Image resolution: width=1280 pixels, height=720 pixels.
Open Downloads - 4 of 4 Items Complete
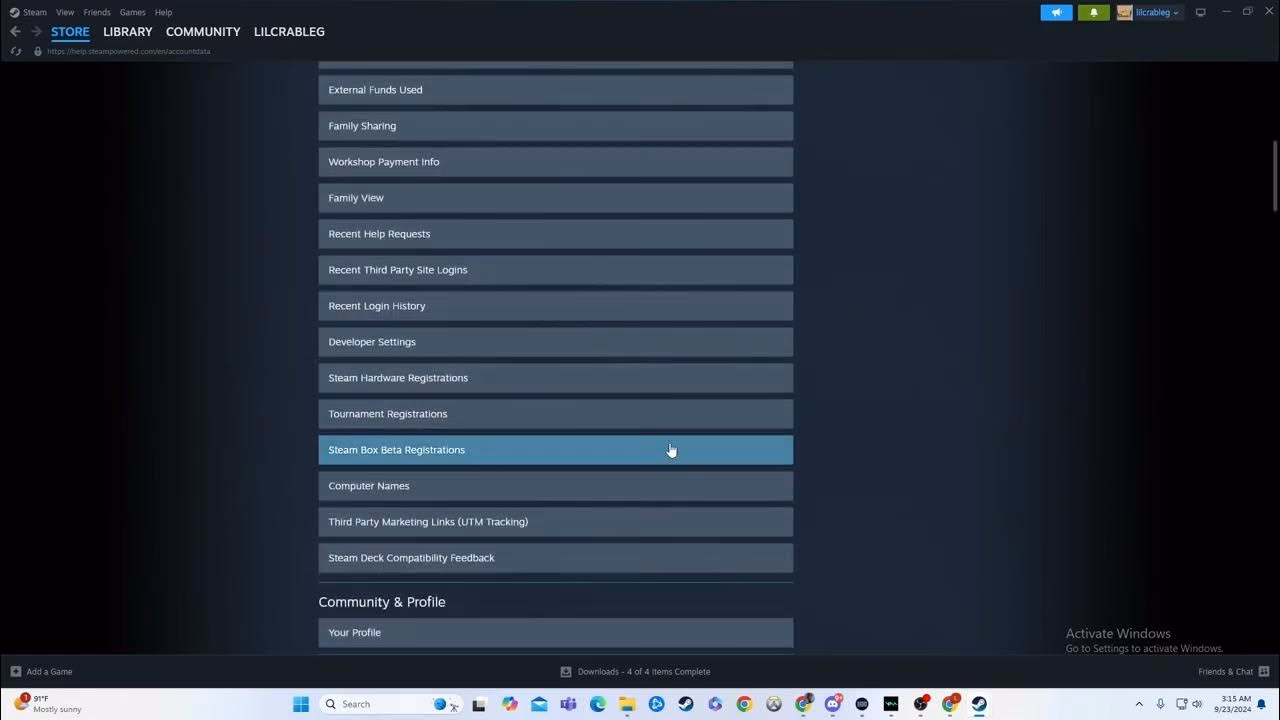[644, 672]
